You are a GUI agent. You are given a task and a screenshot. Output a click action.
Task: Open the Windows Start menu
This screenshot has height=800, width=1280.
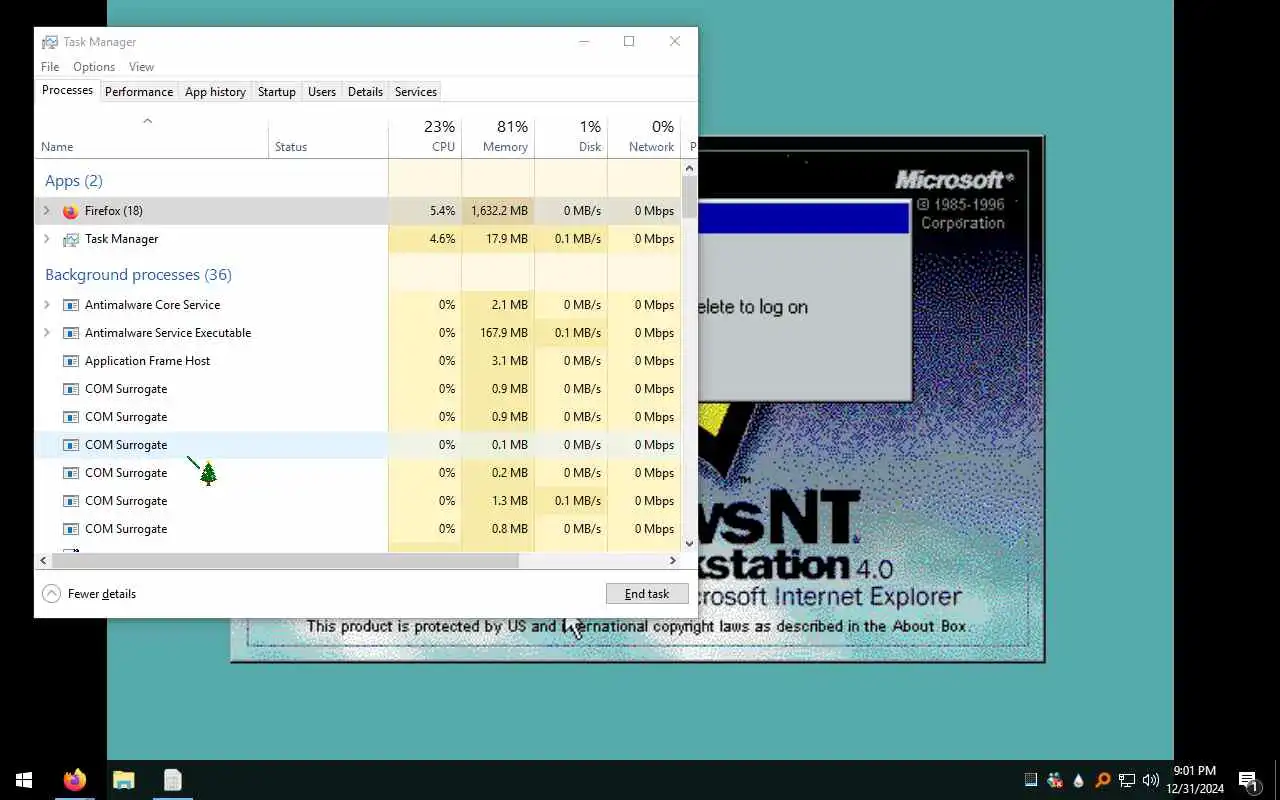(24, 780)
